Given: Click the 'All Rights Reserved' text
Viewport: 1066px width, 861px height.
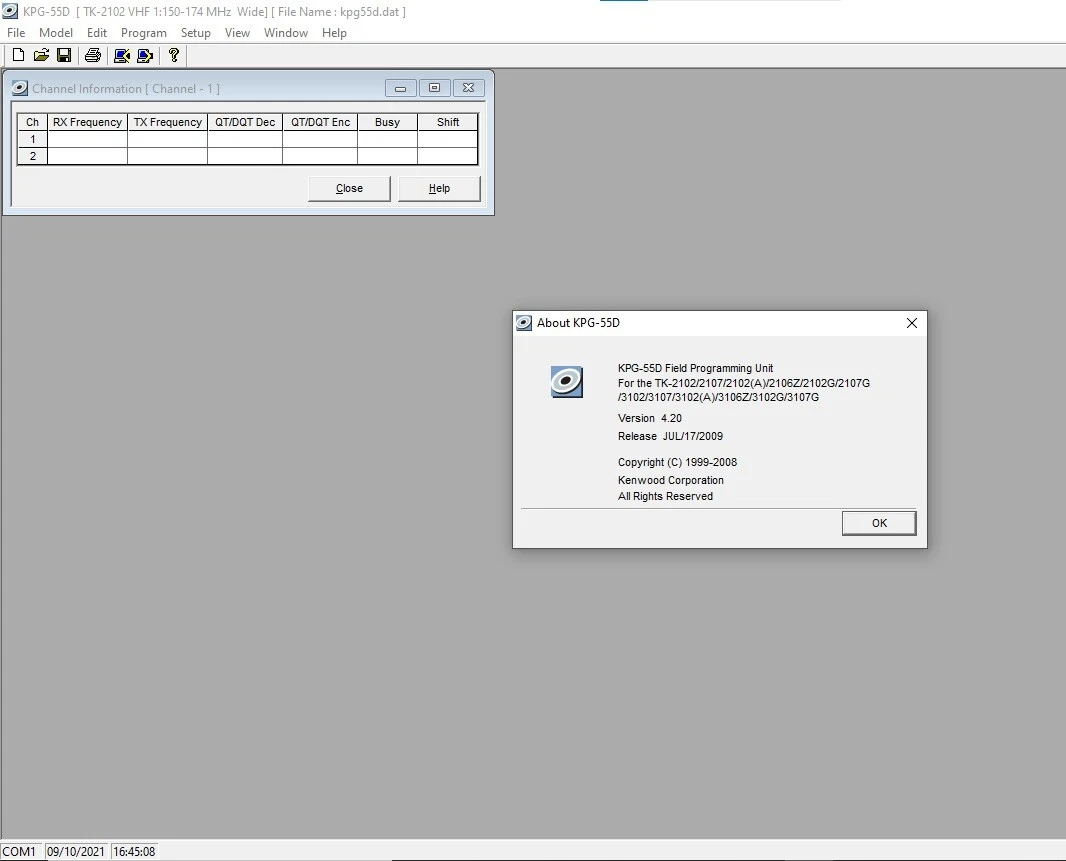Looking at the screenshot, I should click(x=666, y=496).
